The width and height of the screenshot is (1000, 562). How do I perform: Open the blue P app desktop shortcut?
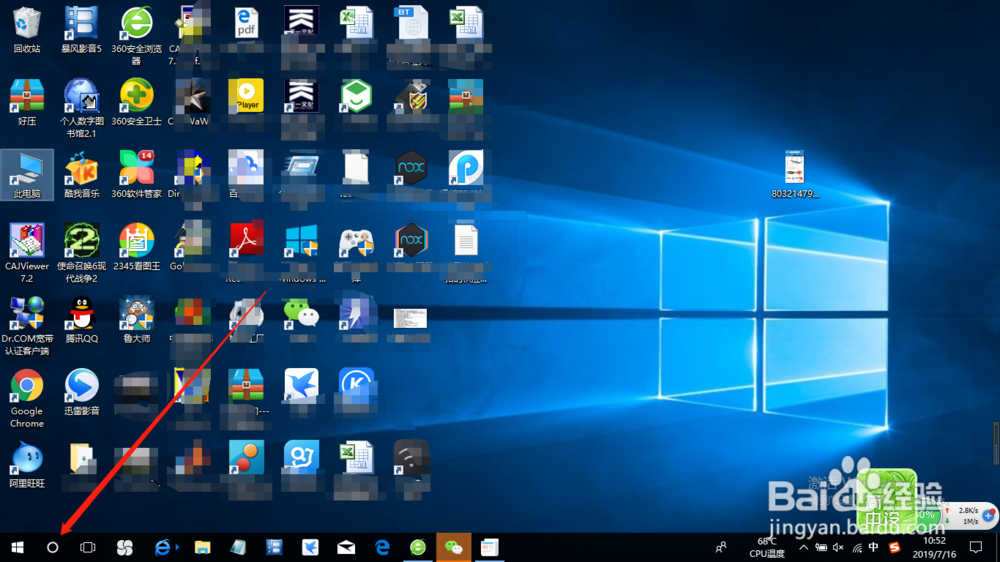[466, 168]
